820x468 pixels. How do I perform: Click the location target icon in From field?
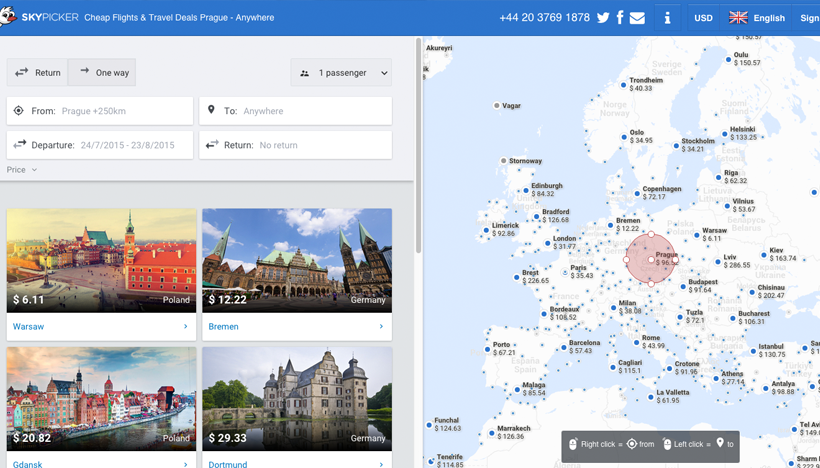click(x=19, y=111)
